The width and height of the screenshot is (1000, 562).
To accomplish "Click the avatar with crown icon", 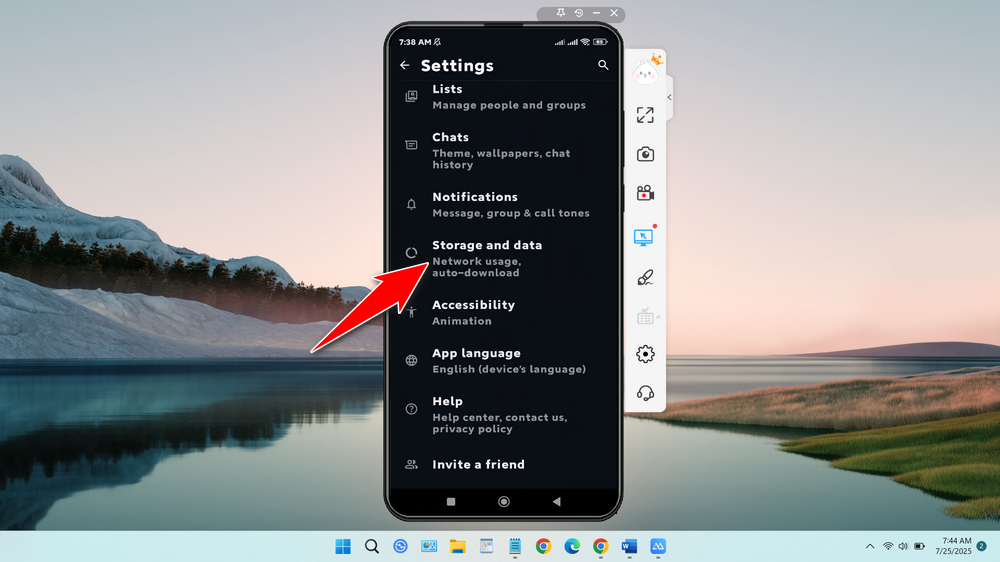I will [647, 70].
